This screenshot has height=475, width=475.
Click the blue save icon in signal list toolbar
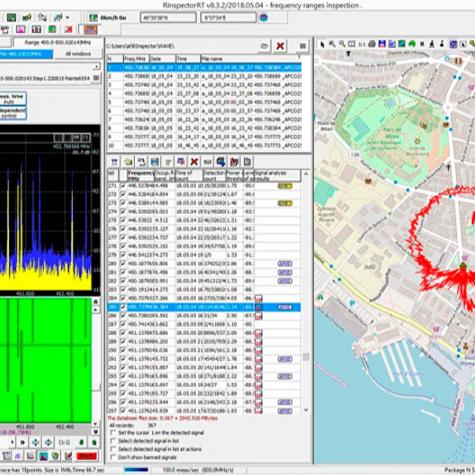(x=155, y=162)
